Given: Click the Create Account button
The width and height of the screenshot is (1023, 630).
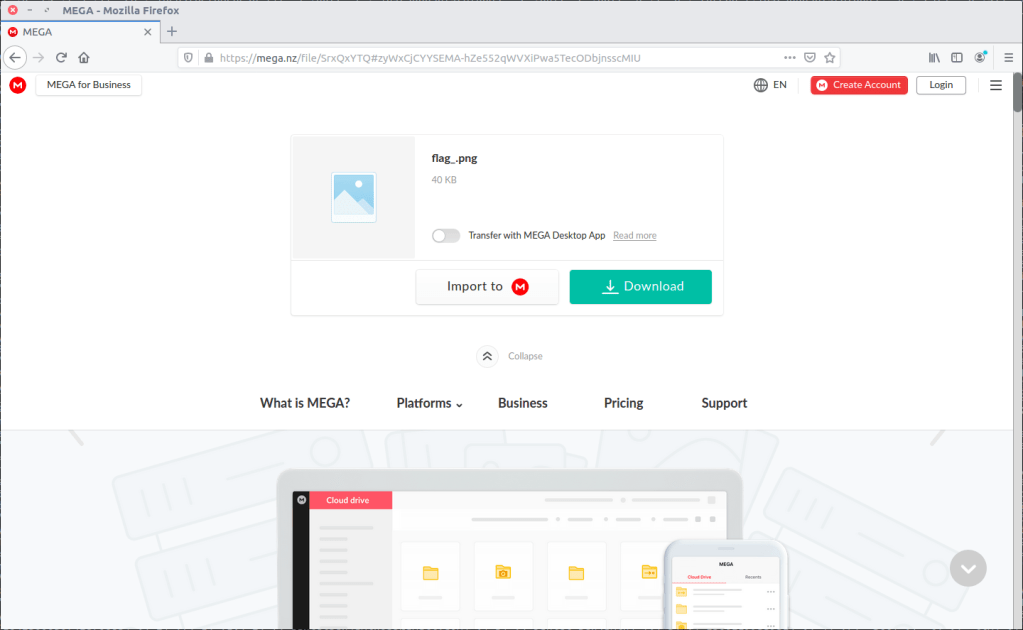Looking at the screenshot, I should (x=859, y=85).
